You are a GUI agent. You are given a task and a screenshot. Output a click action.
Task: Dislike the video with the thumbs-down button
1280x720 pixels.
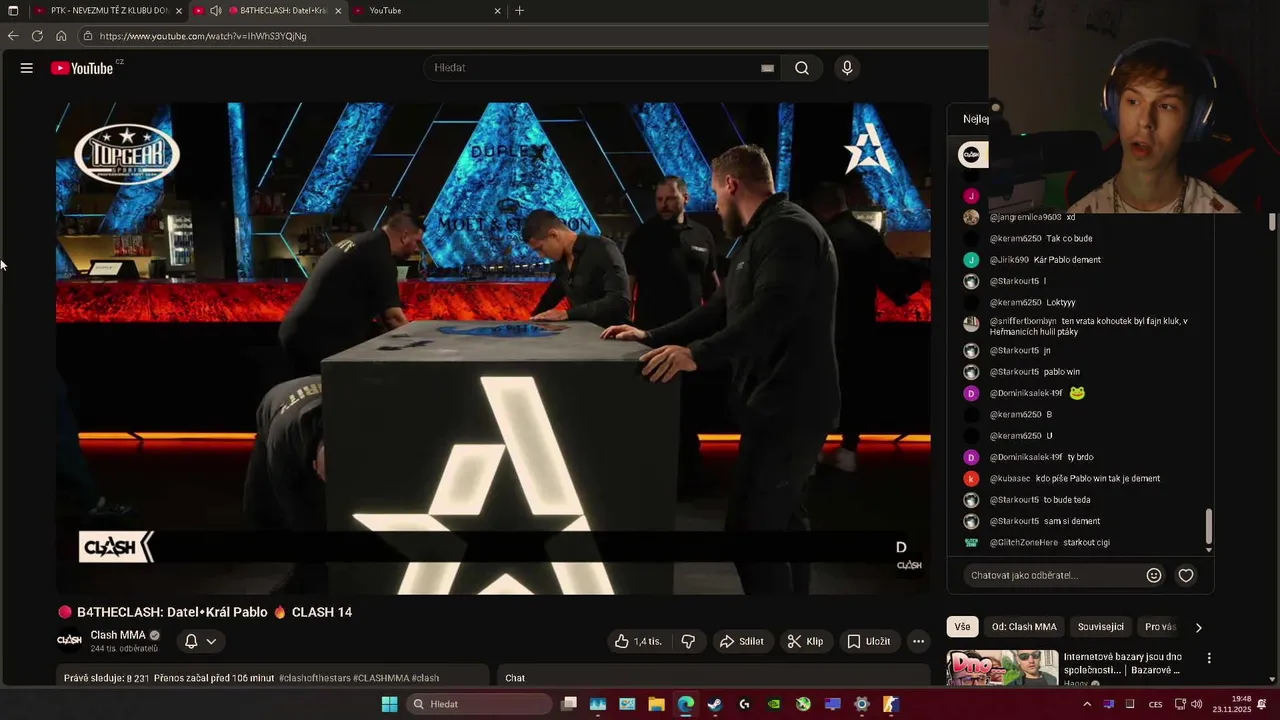pos(688,641)
